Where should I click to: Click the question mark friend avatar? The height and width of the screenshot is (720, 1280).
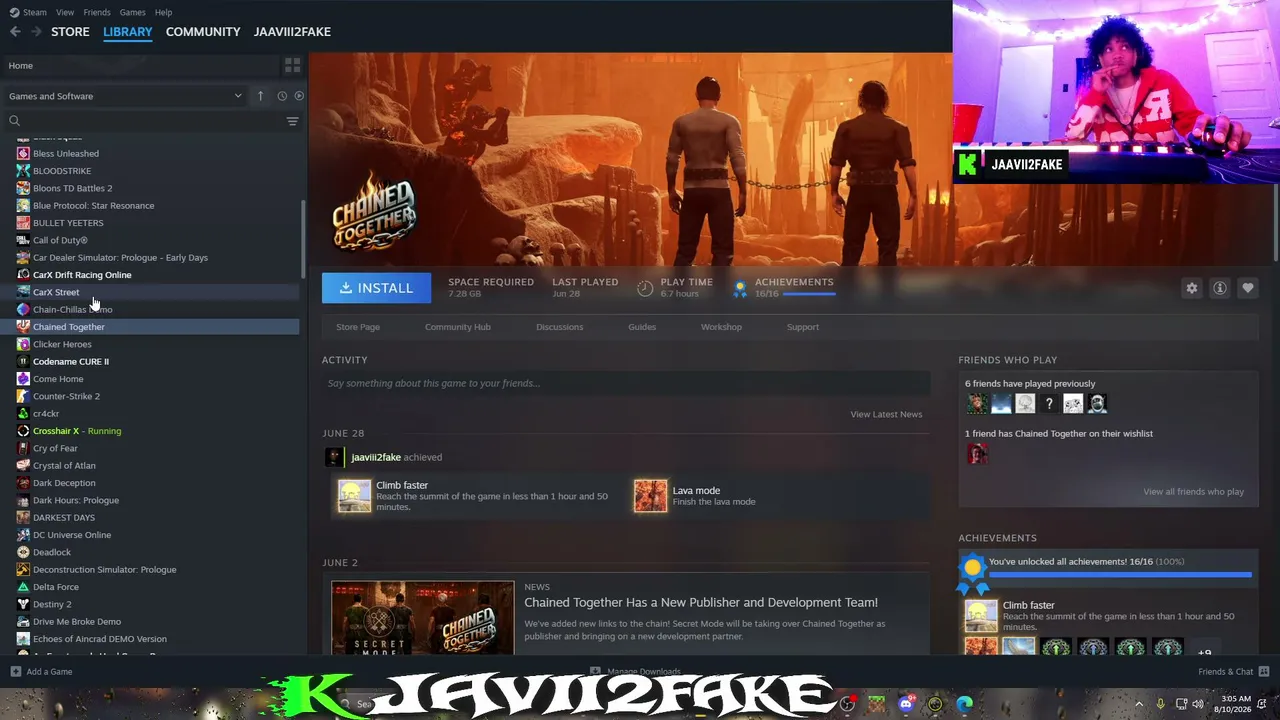pos(1049,404)
